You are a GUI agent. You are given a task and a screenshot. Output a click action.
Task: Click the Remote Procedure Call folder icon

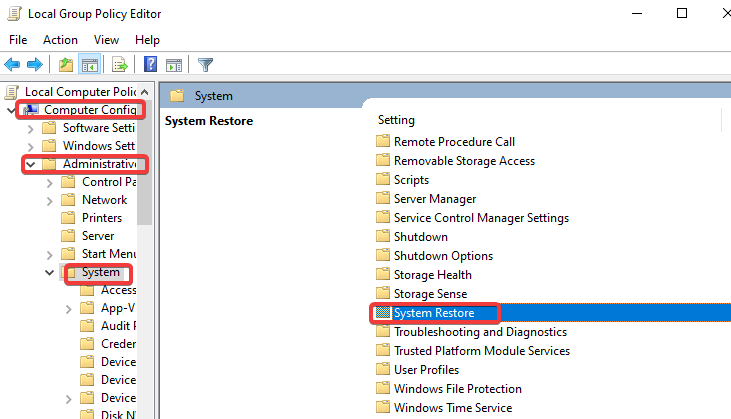coord(383,141)
